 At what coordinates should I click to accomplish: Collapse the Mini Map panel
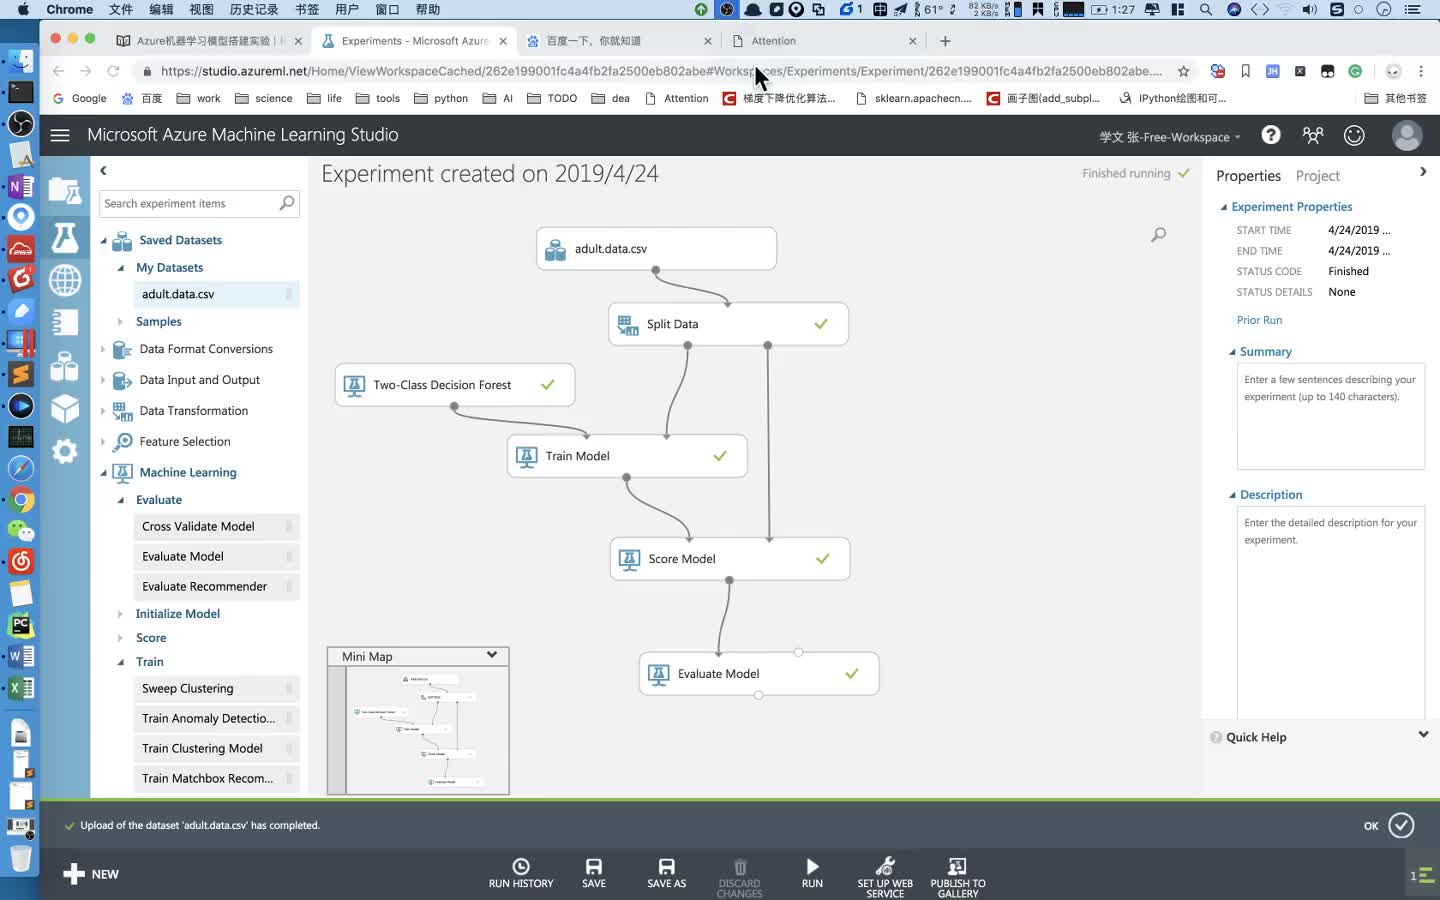point(492,655)
